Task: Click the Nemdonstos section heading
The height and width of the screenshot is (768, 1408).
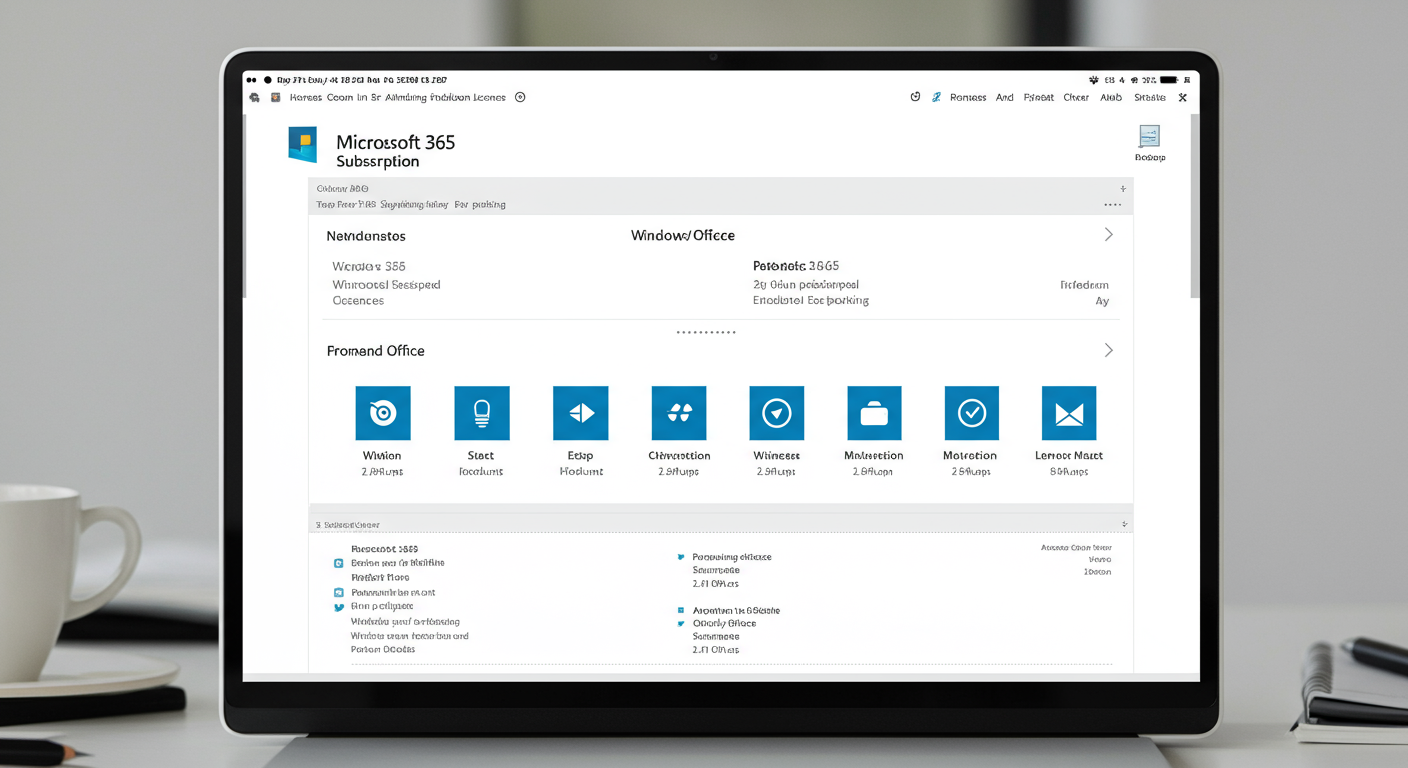Action: [366, 236]
